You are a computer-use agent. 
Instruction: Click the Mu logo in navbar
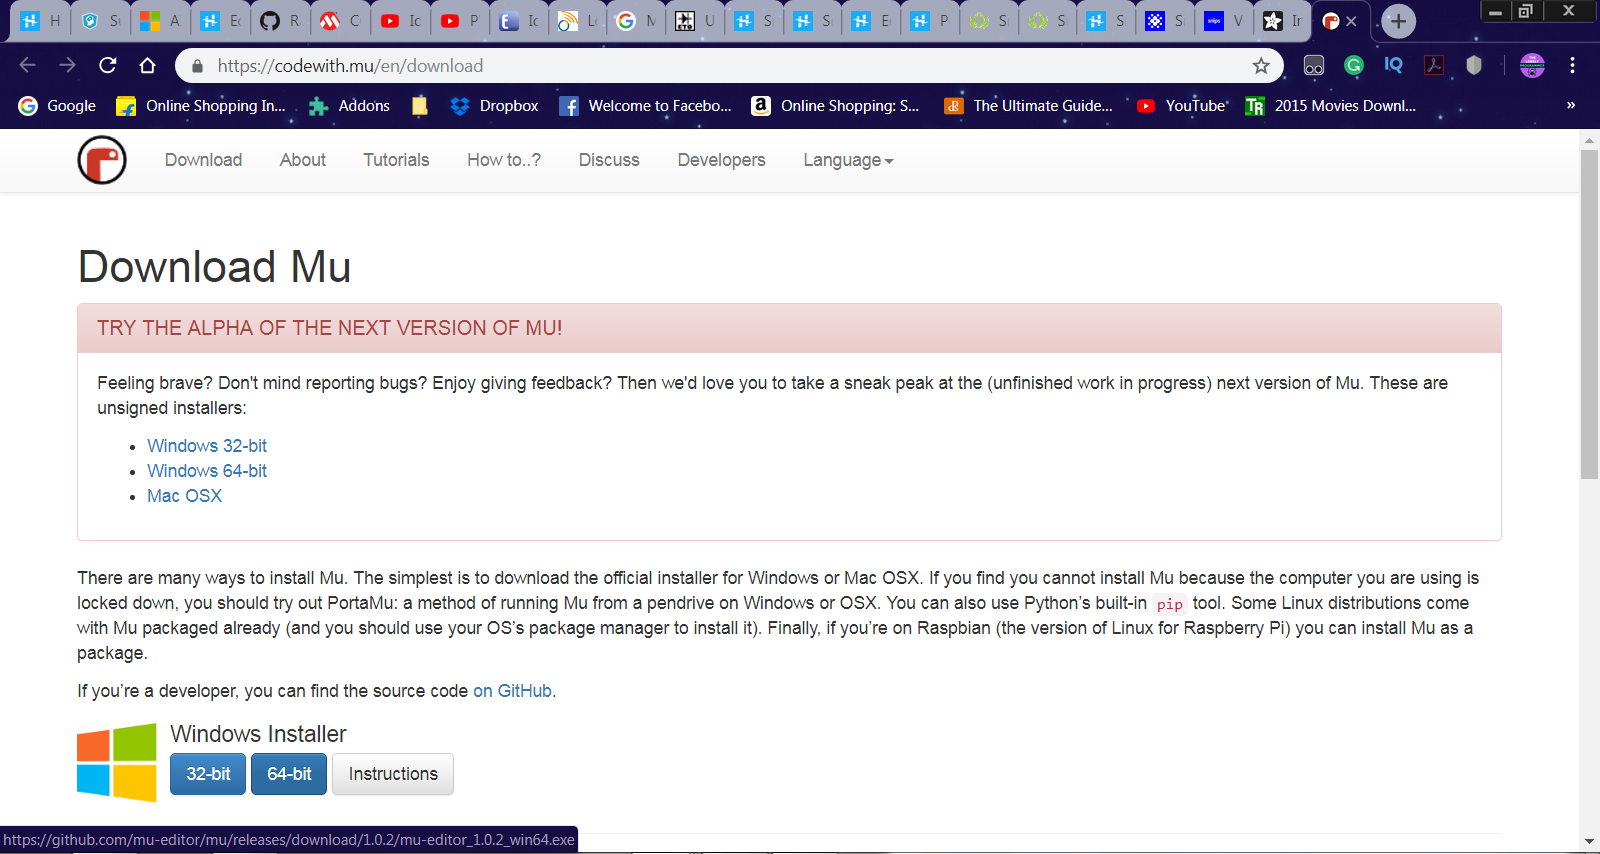tap(102, 160)
